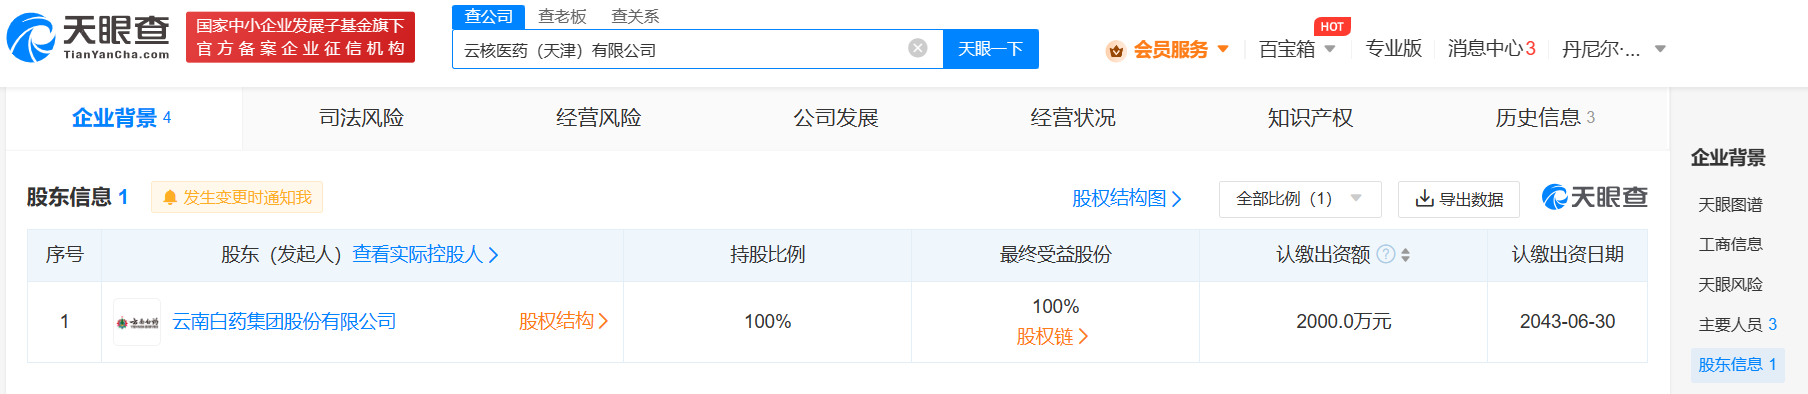This screenshot has width=1808, height=394.
Task: Open 云南白药集团股份有限公司 company link
Action: [284, 321]
